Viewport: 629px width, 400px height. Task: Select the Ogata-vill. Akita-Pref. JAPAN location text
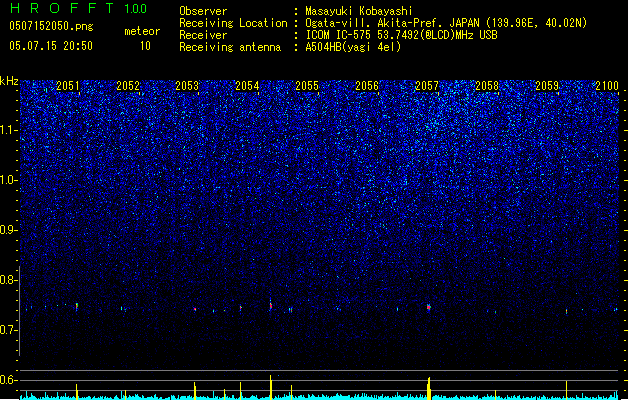click(446, 23)
